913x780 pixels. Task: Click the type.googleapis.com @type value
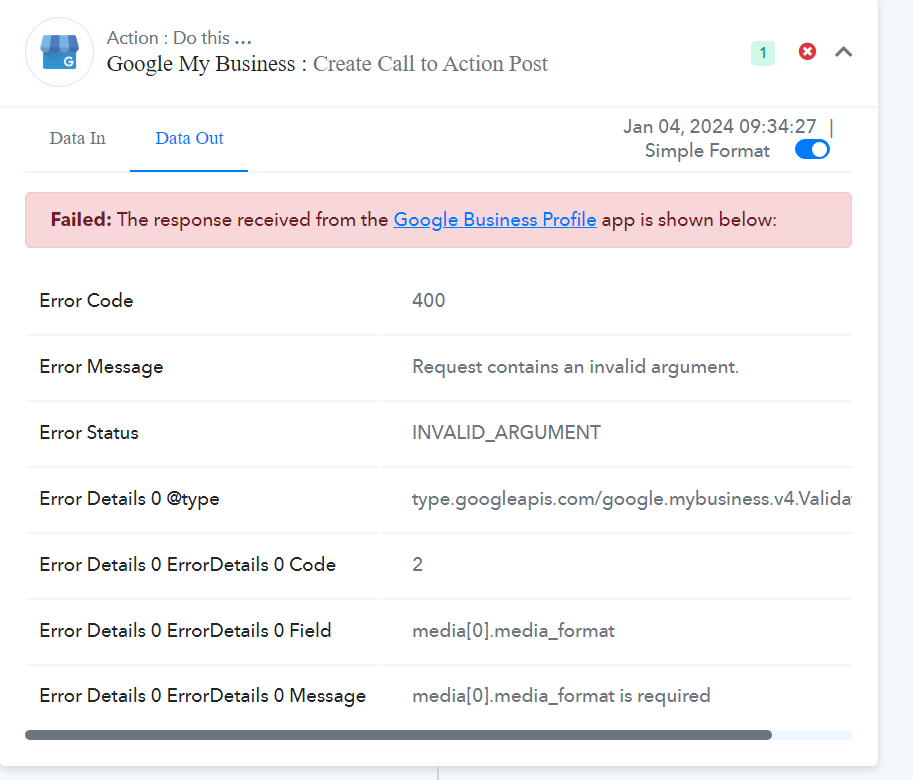632,499
